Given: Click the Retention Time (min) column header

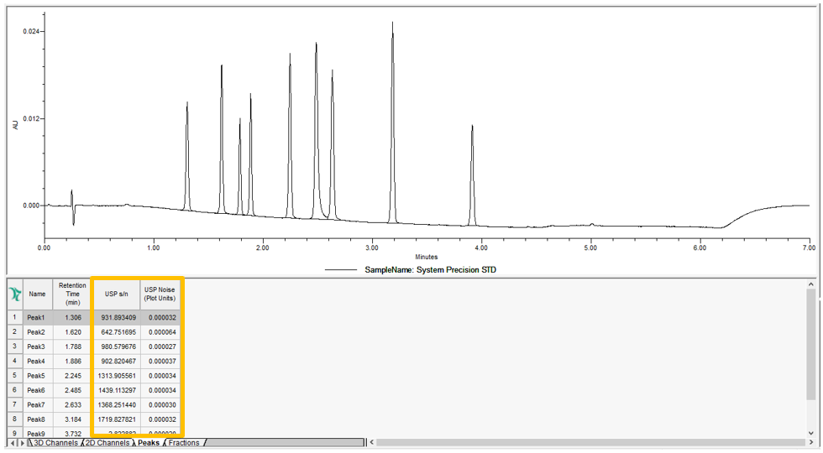Looking at the screenshot, I should coord(71,294).
